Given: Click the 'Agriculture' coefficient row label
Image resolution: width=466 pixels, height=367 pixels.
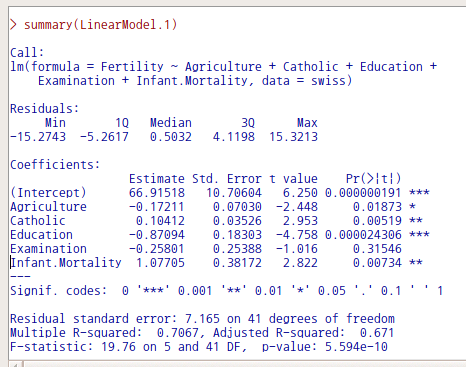Looking at the screenshot, I should coord(48,207).
